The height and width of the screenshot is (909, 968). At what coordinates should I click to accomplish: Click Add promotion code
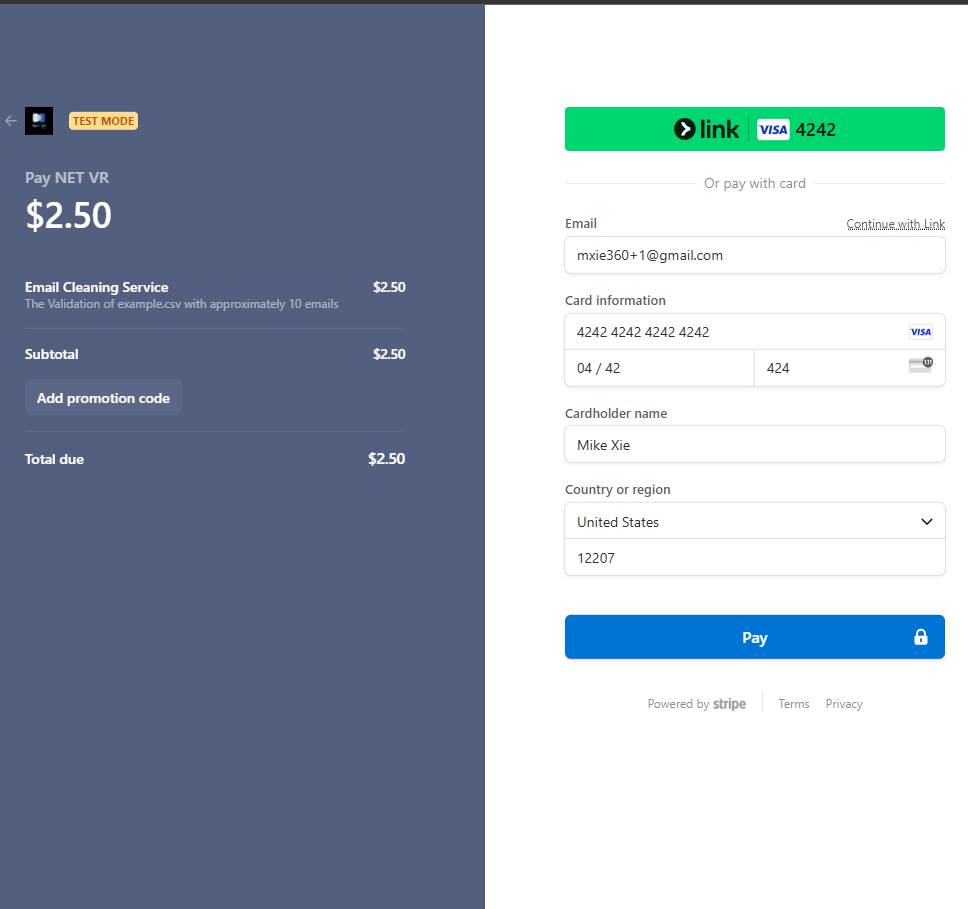(103, 398)
